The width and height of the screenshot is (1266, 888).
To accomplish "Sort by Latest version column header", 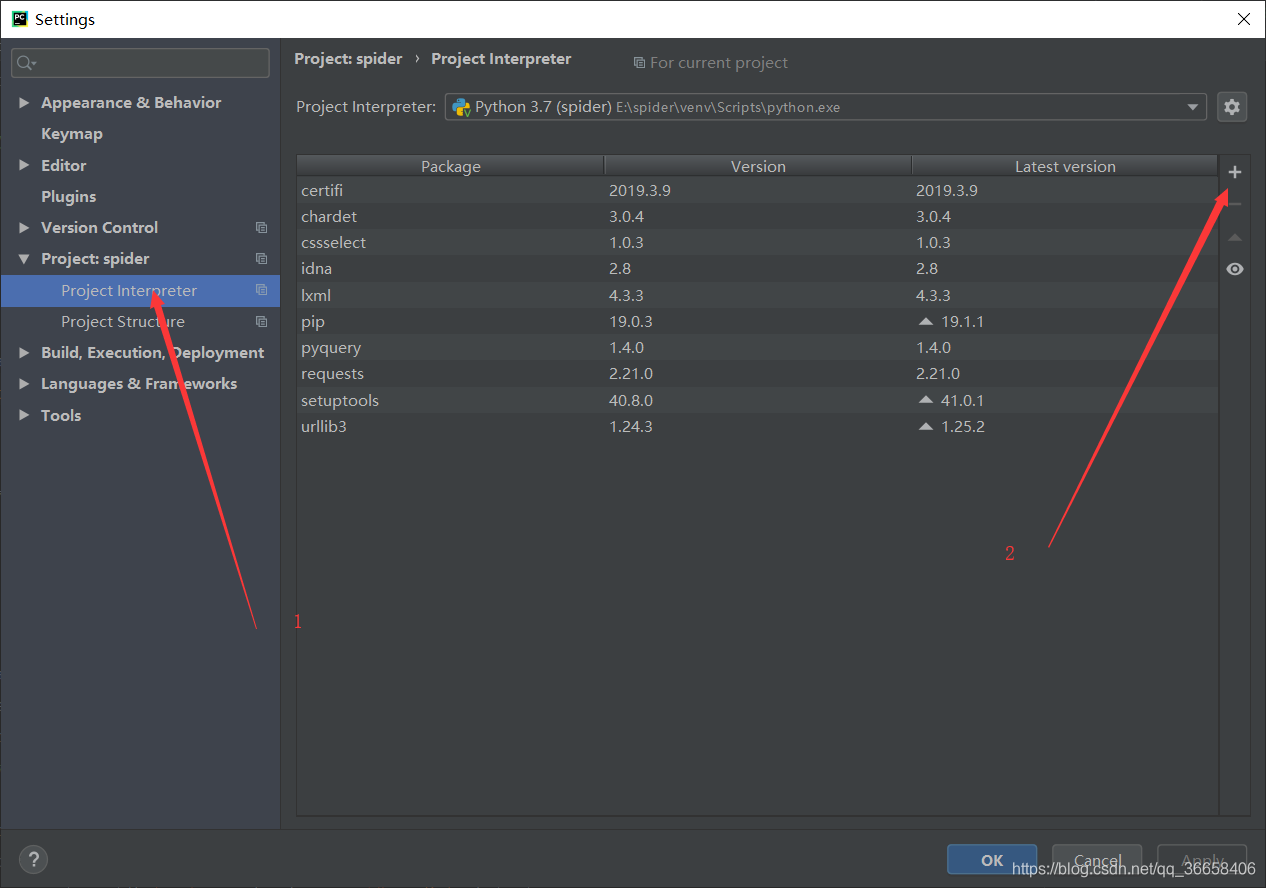I will click(x=1065, y=166).
